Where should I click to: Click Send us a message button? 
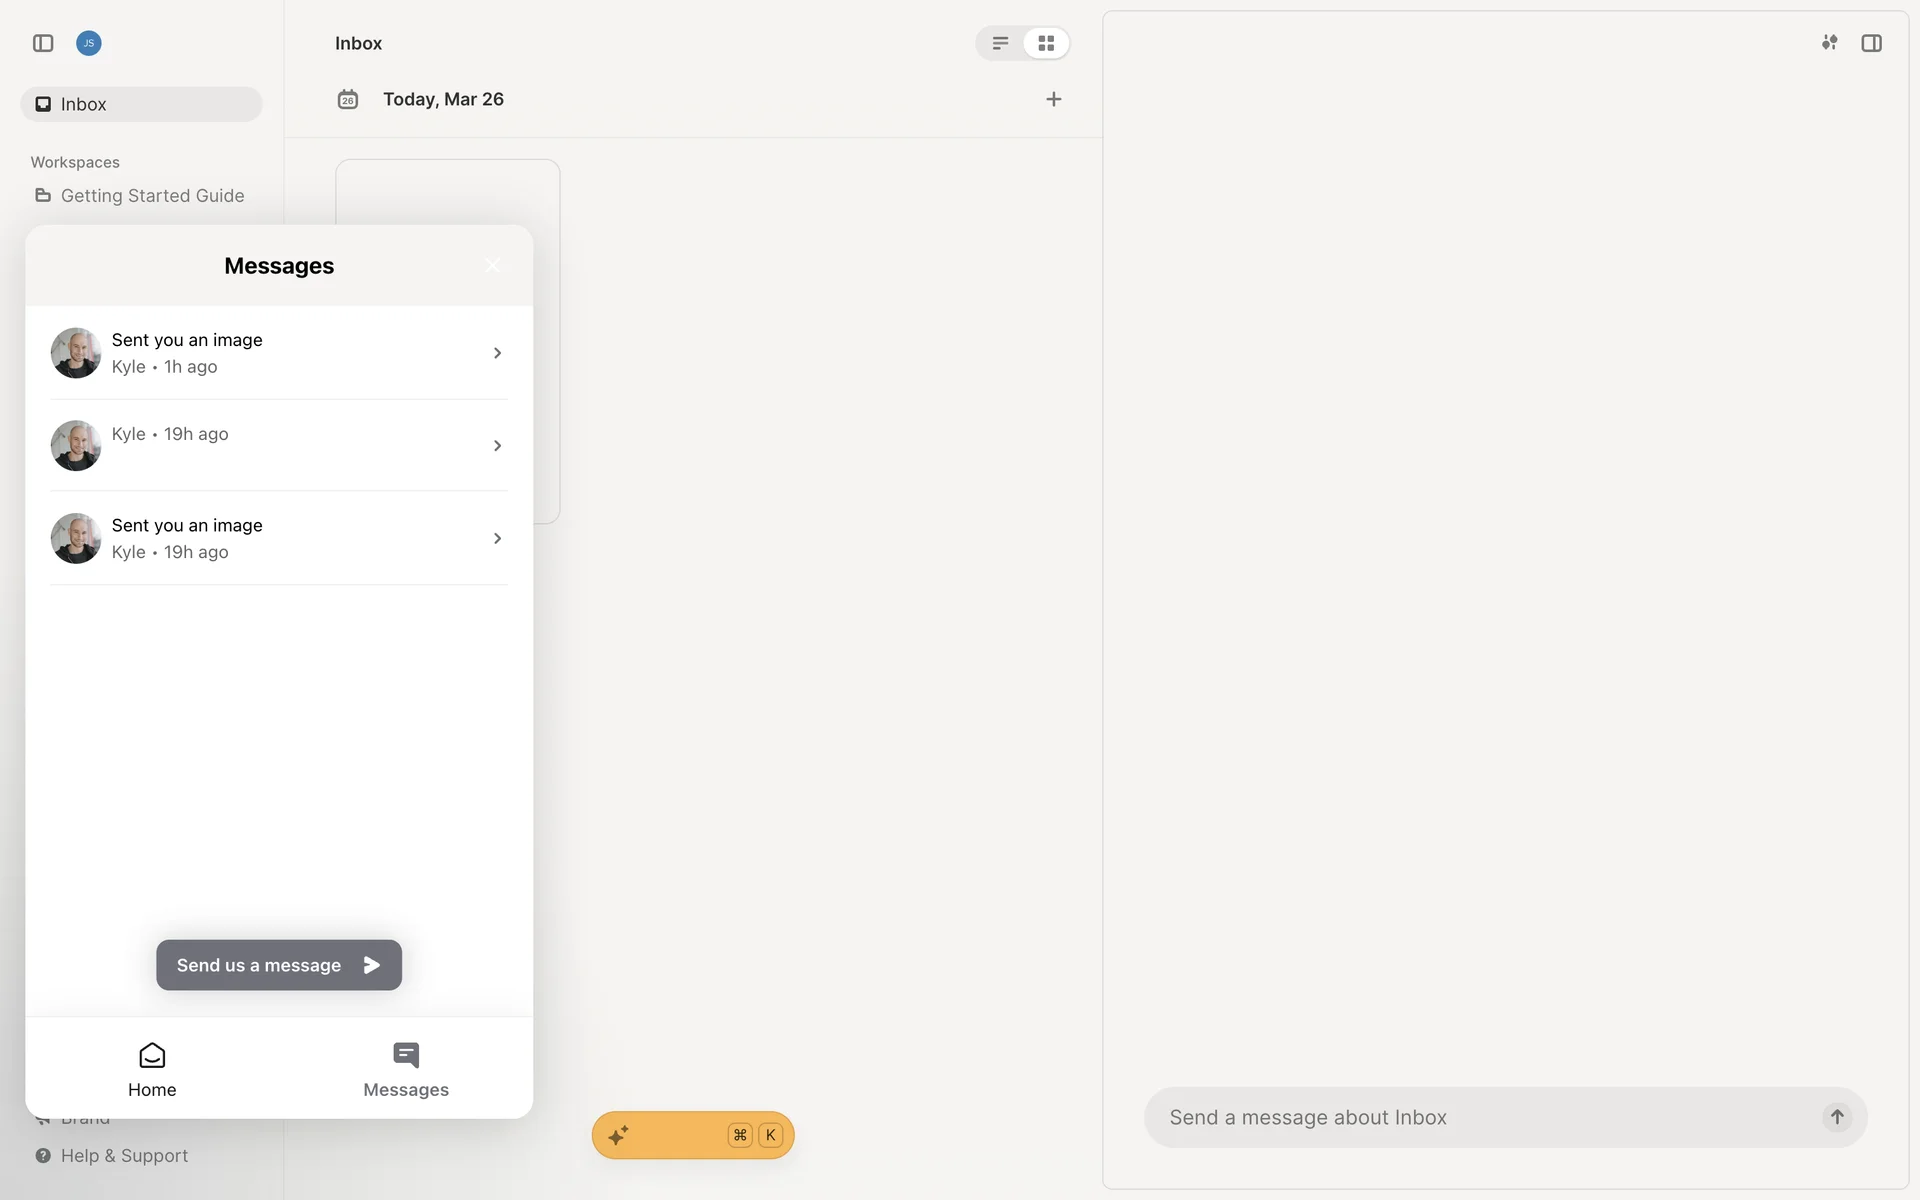pyautogui.click(x=279, y=965)
